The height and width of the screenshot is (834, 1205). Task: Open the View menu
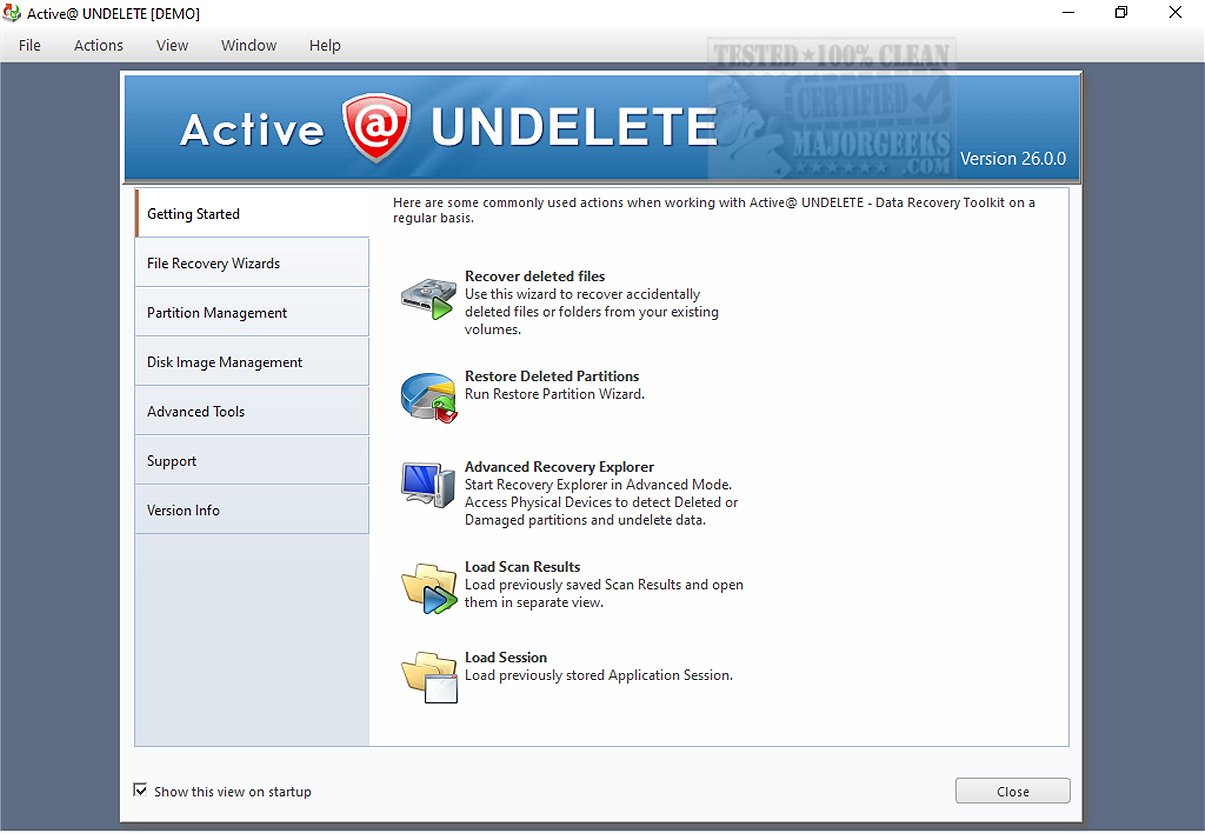click(172, 45)
